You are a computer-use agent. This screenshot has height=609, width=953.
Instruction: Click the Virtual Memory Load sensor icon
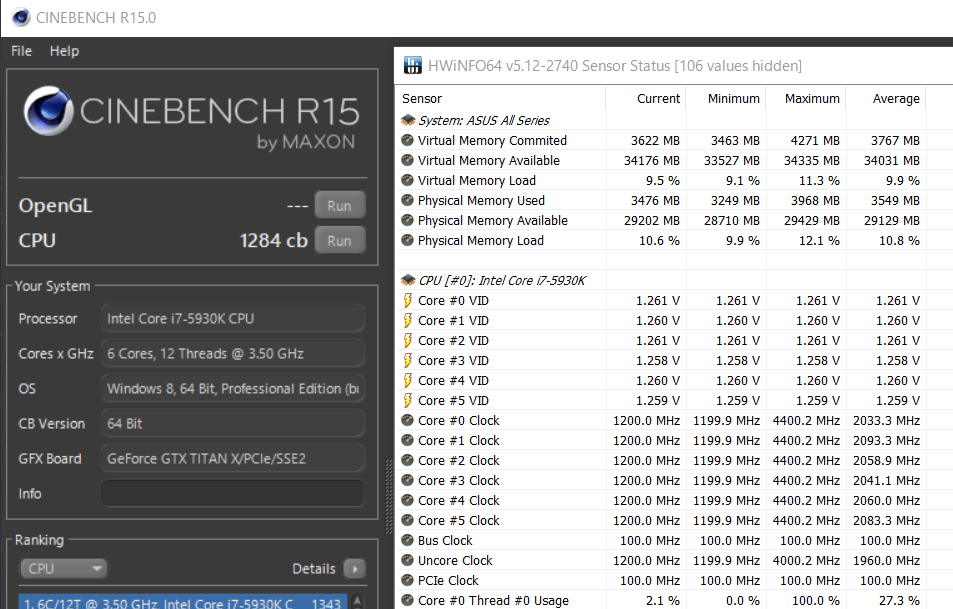click(x=407, y=180)
